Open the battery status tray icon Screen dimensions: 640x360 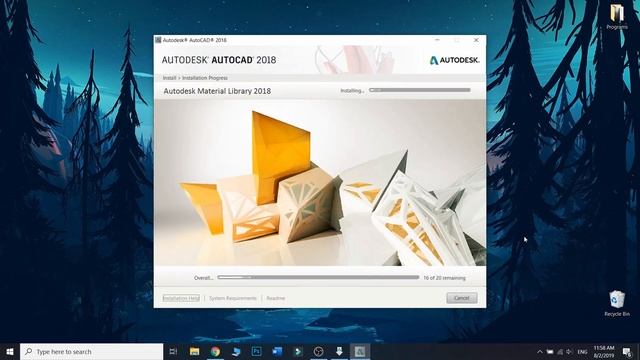[550, 351]
